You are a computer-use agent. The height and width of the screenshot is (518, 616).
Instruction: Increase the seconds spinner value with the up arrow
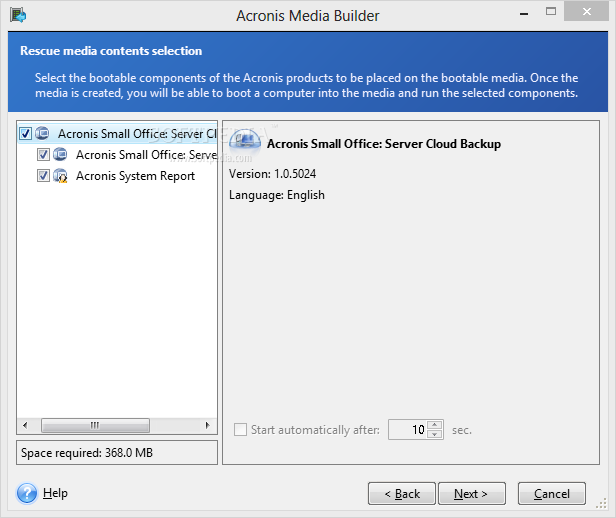(434, 425)
